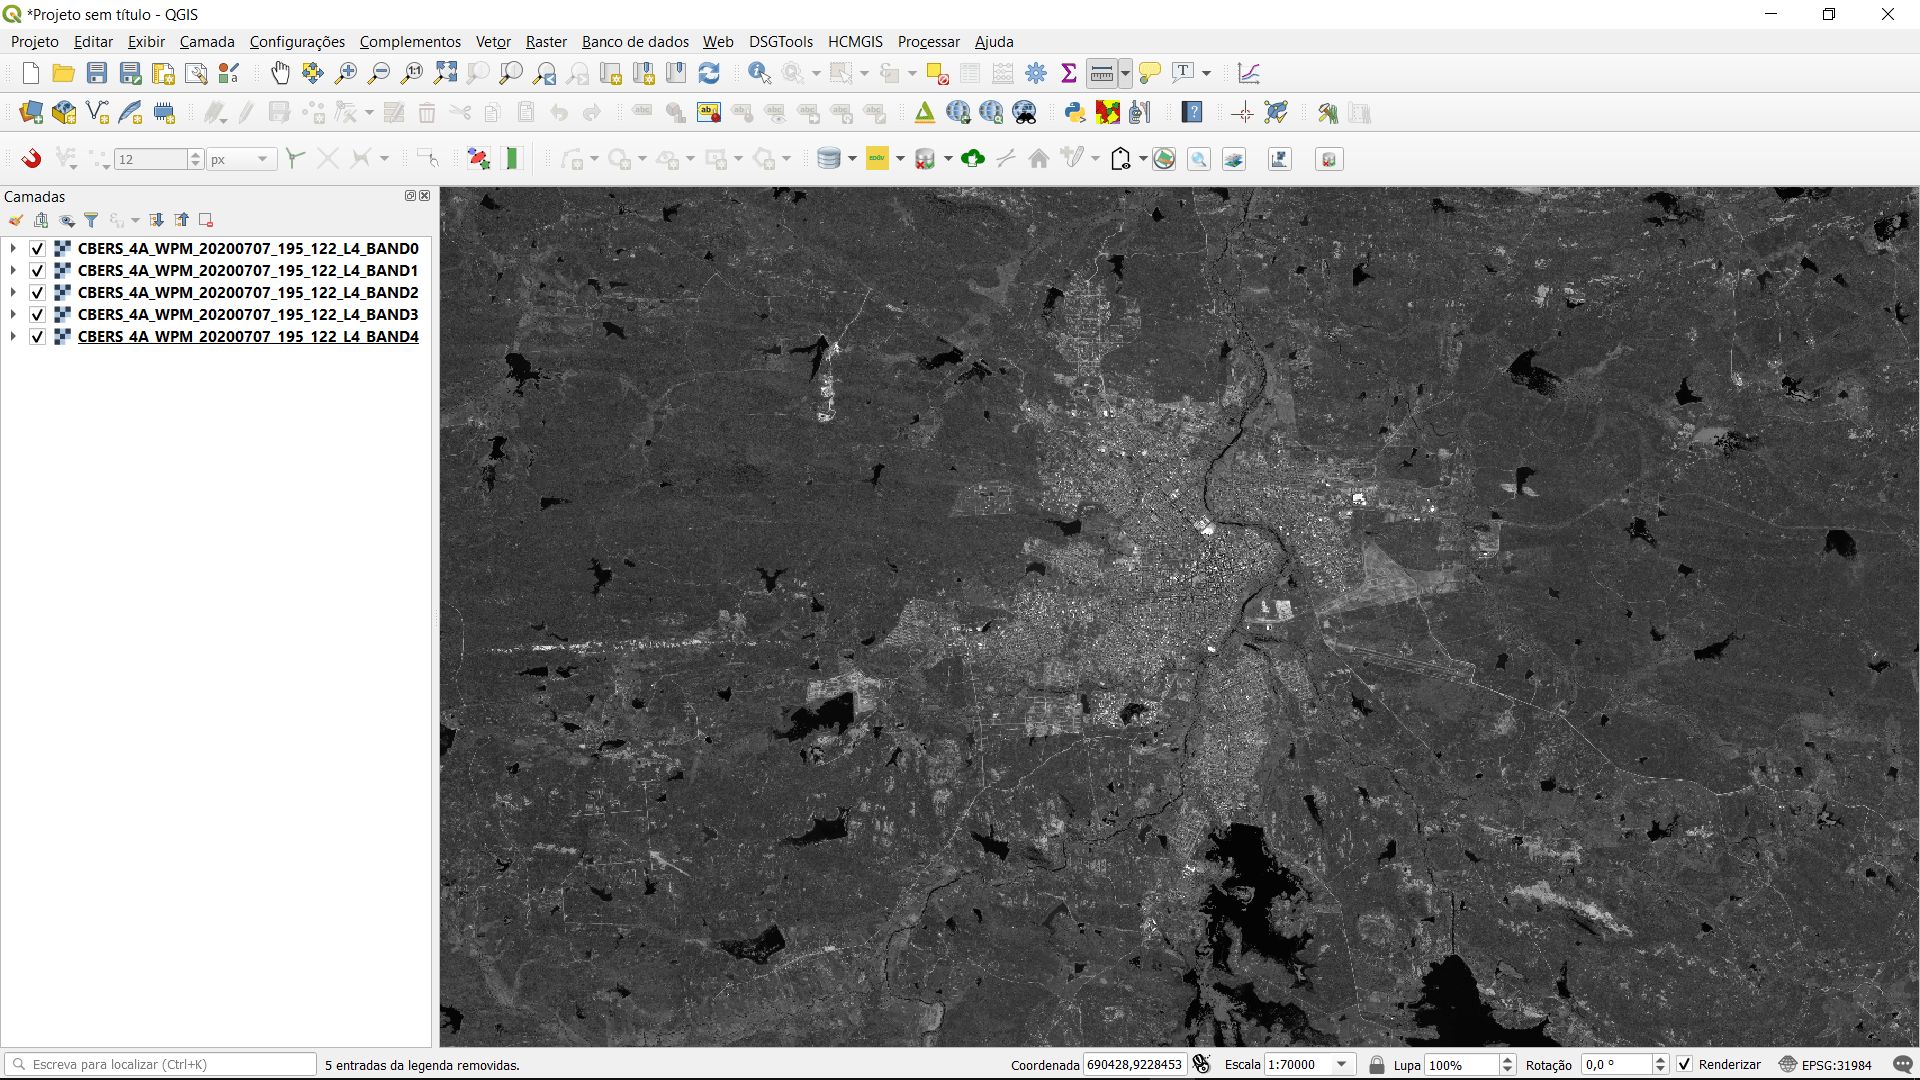Open the Python console icon

1075,113
